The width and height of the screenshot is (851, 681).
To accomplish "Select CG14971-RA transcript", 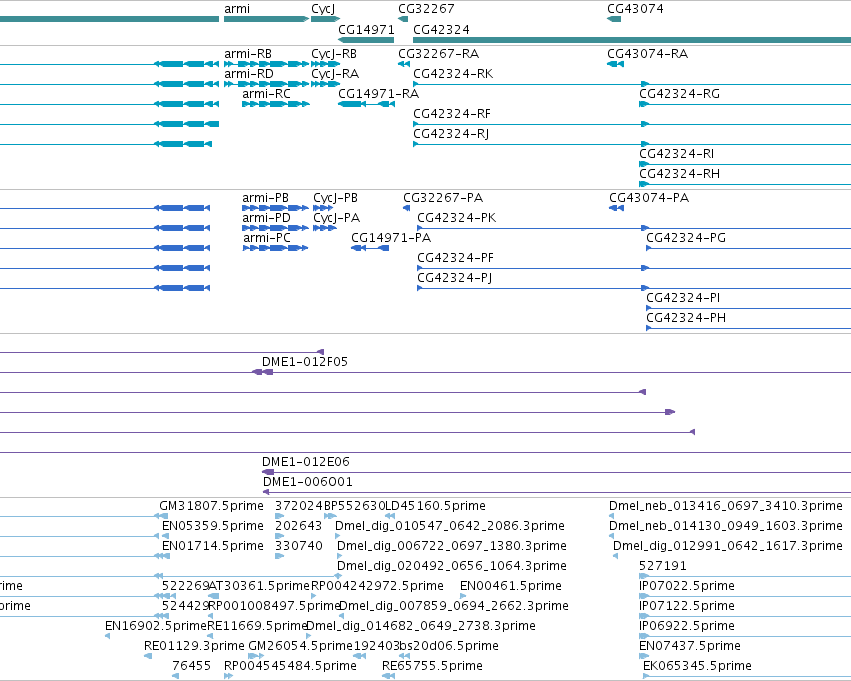I will [366, 104].
